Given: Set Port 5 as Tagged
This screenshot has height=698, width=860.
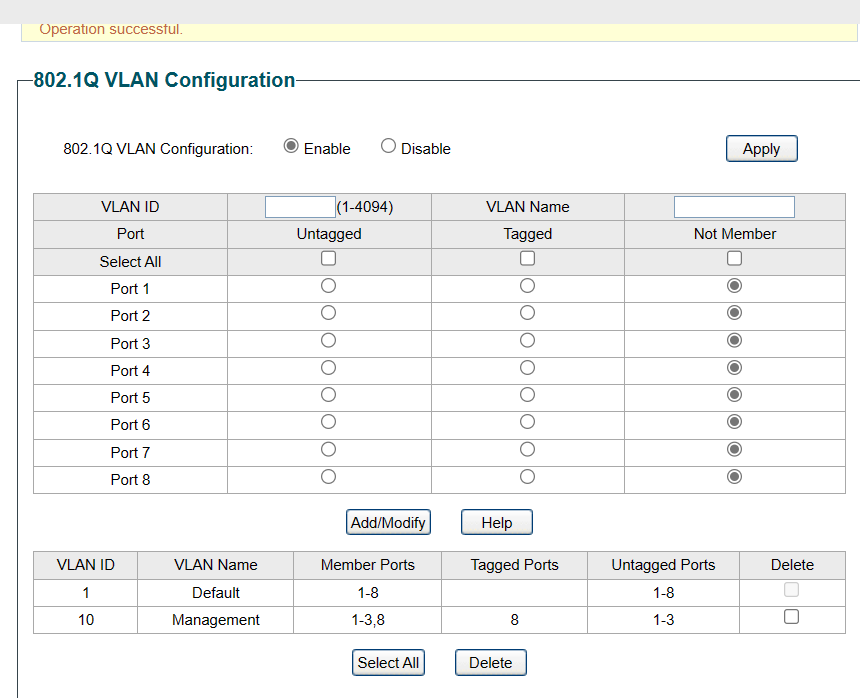Looking at the screenshot, I should click(x=528, y=395).
